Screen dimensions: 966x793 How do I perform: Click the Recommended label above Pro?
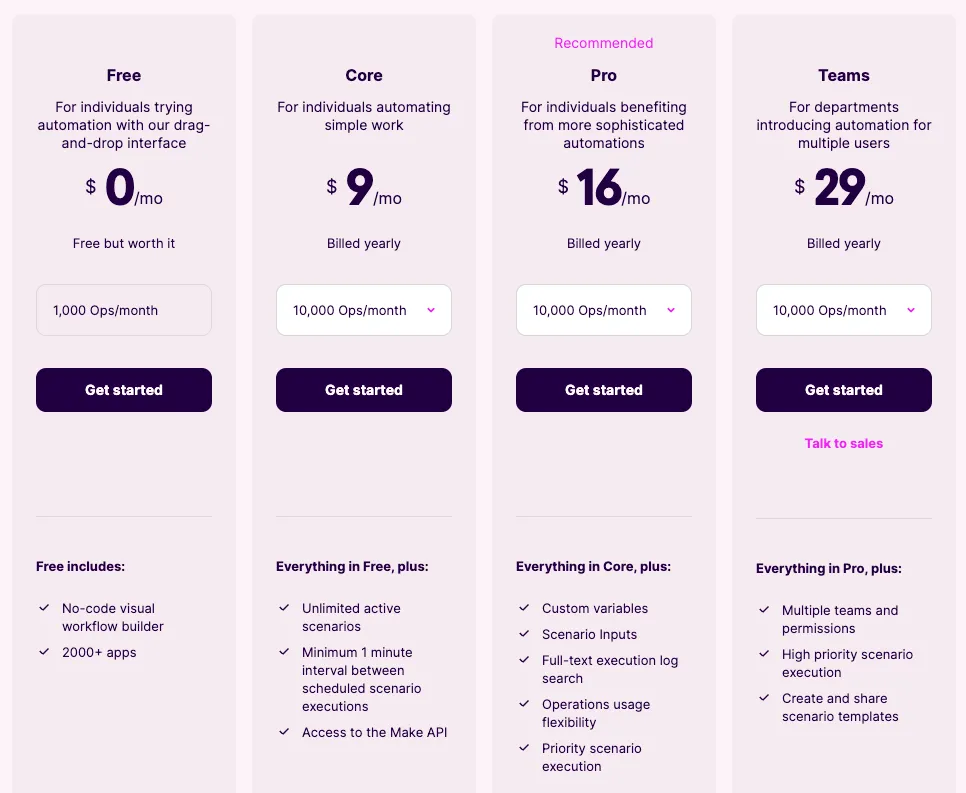tap(604, 43)
